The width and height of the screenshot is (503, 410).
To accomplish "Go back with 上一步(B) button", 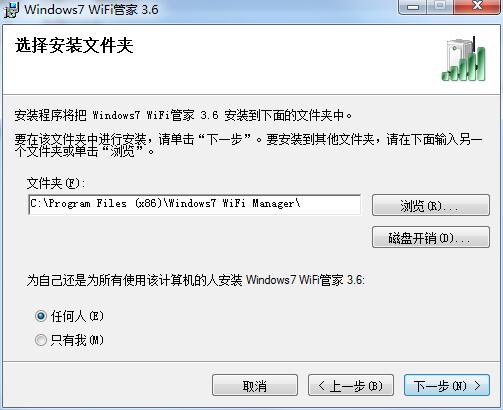I will 351,385.
